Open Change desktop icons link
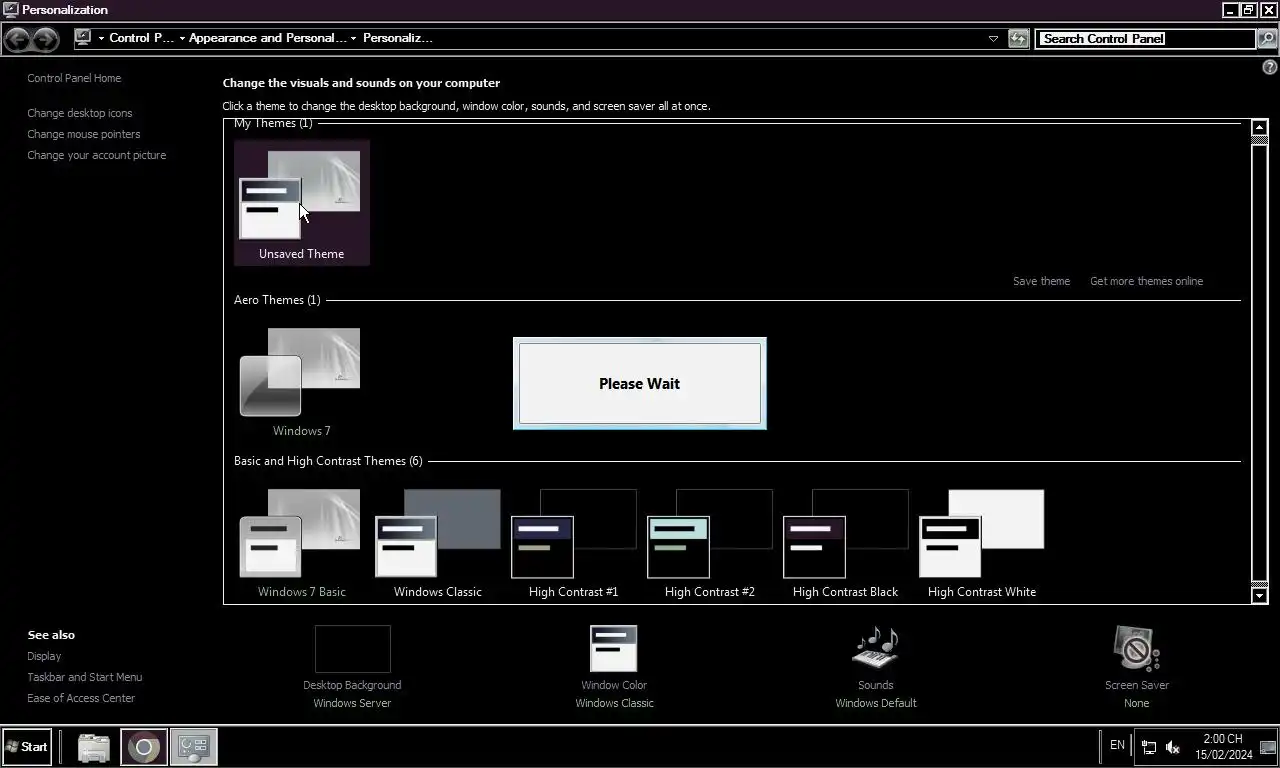 pyautogui.click(x=80, y=113)
